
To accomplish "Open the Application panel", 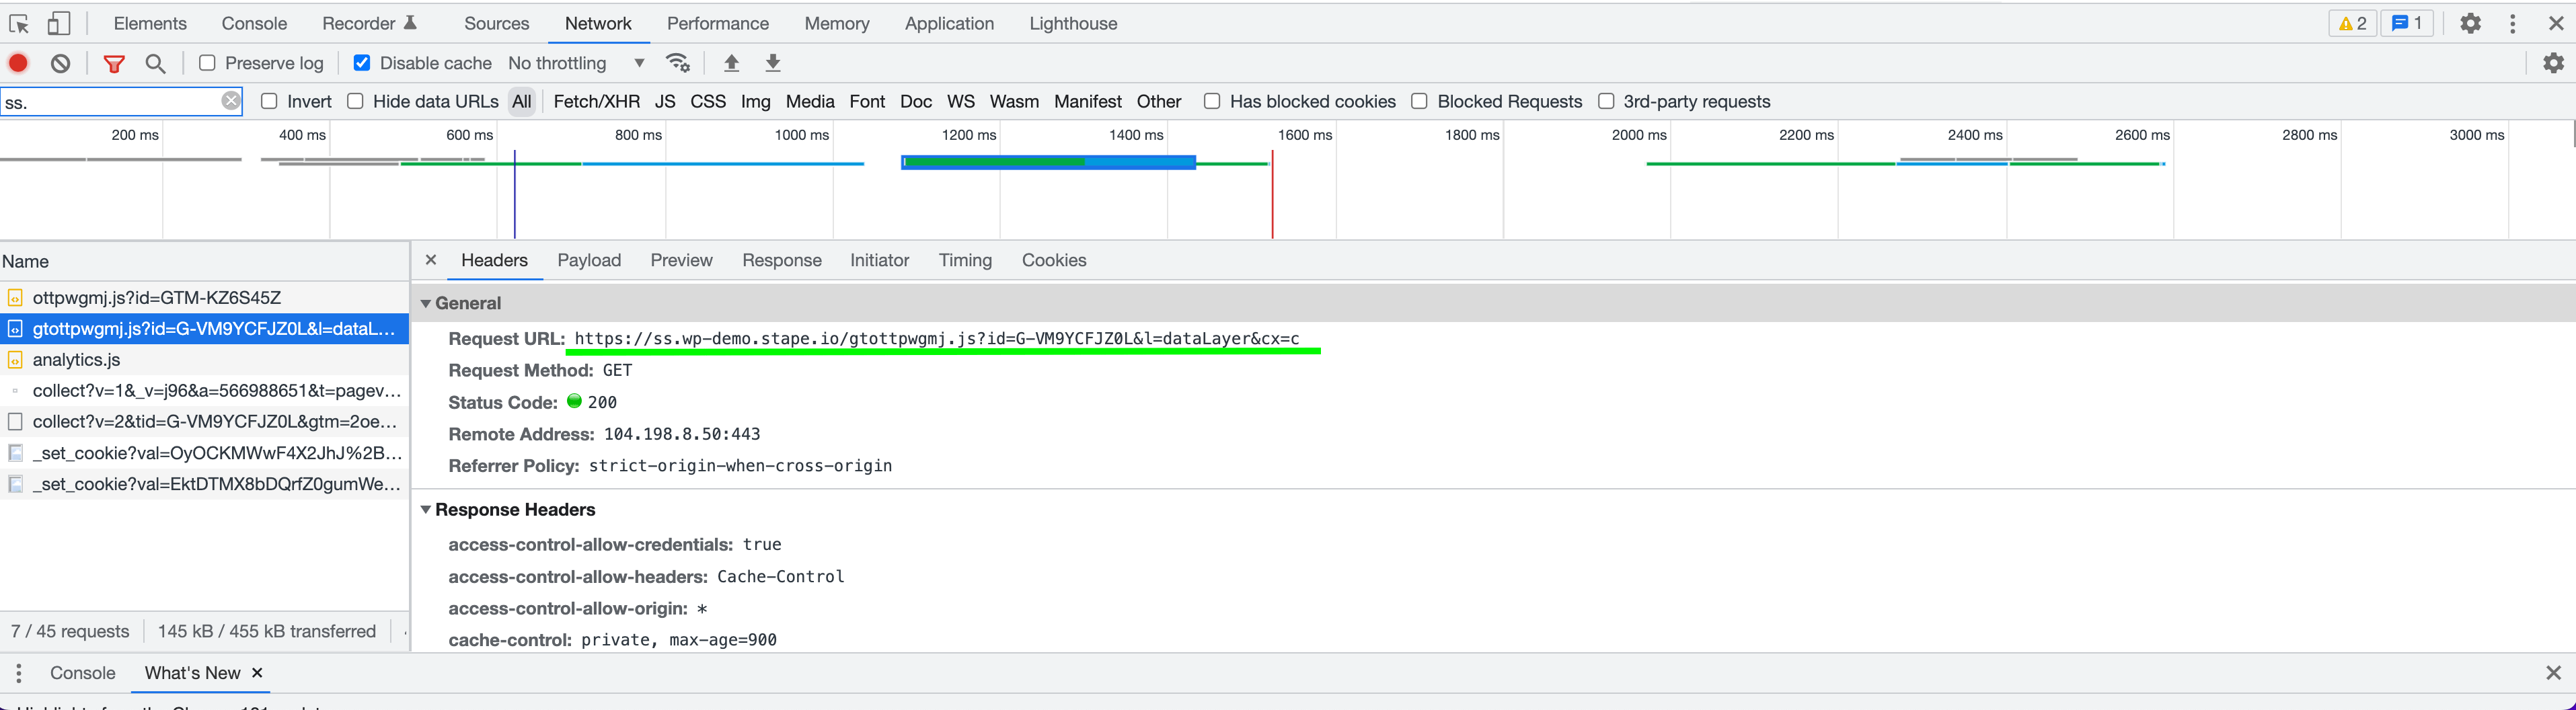I will [x=949, y=23].
